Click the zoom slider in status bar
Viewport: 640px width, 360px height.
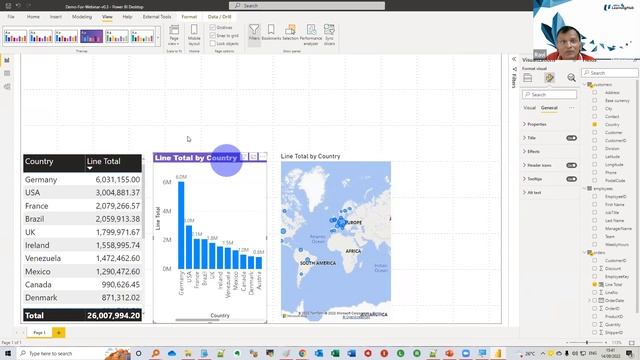[x=587, y=343]
